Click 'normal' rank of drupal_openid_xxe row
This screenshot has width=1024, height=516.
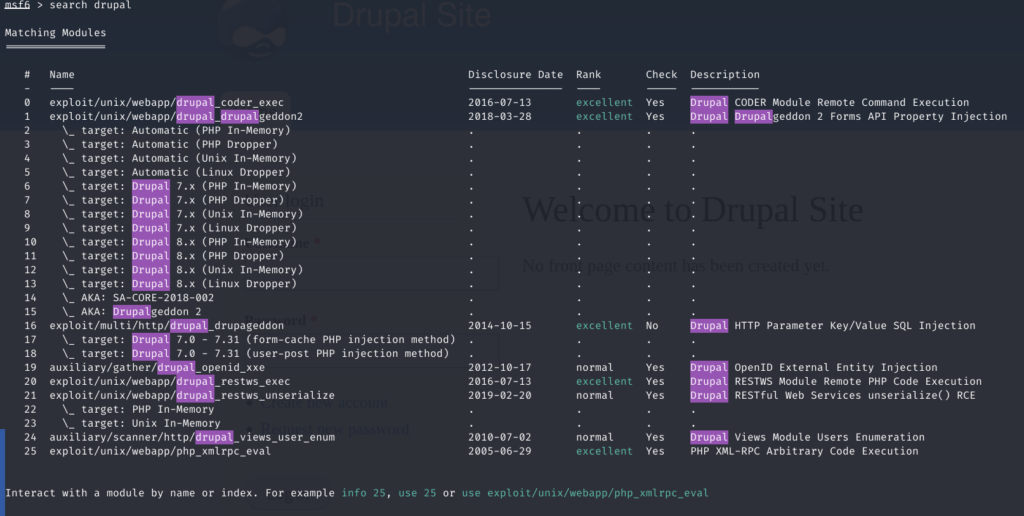pos(595,368)
